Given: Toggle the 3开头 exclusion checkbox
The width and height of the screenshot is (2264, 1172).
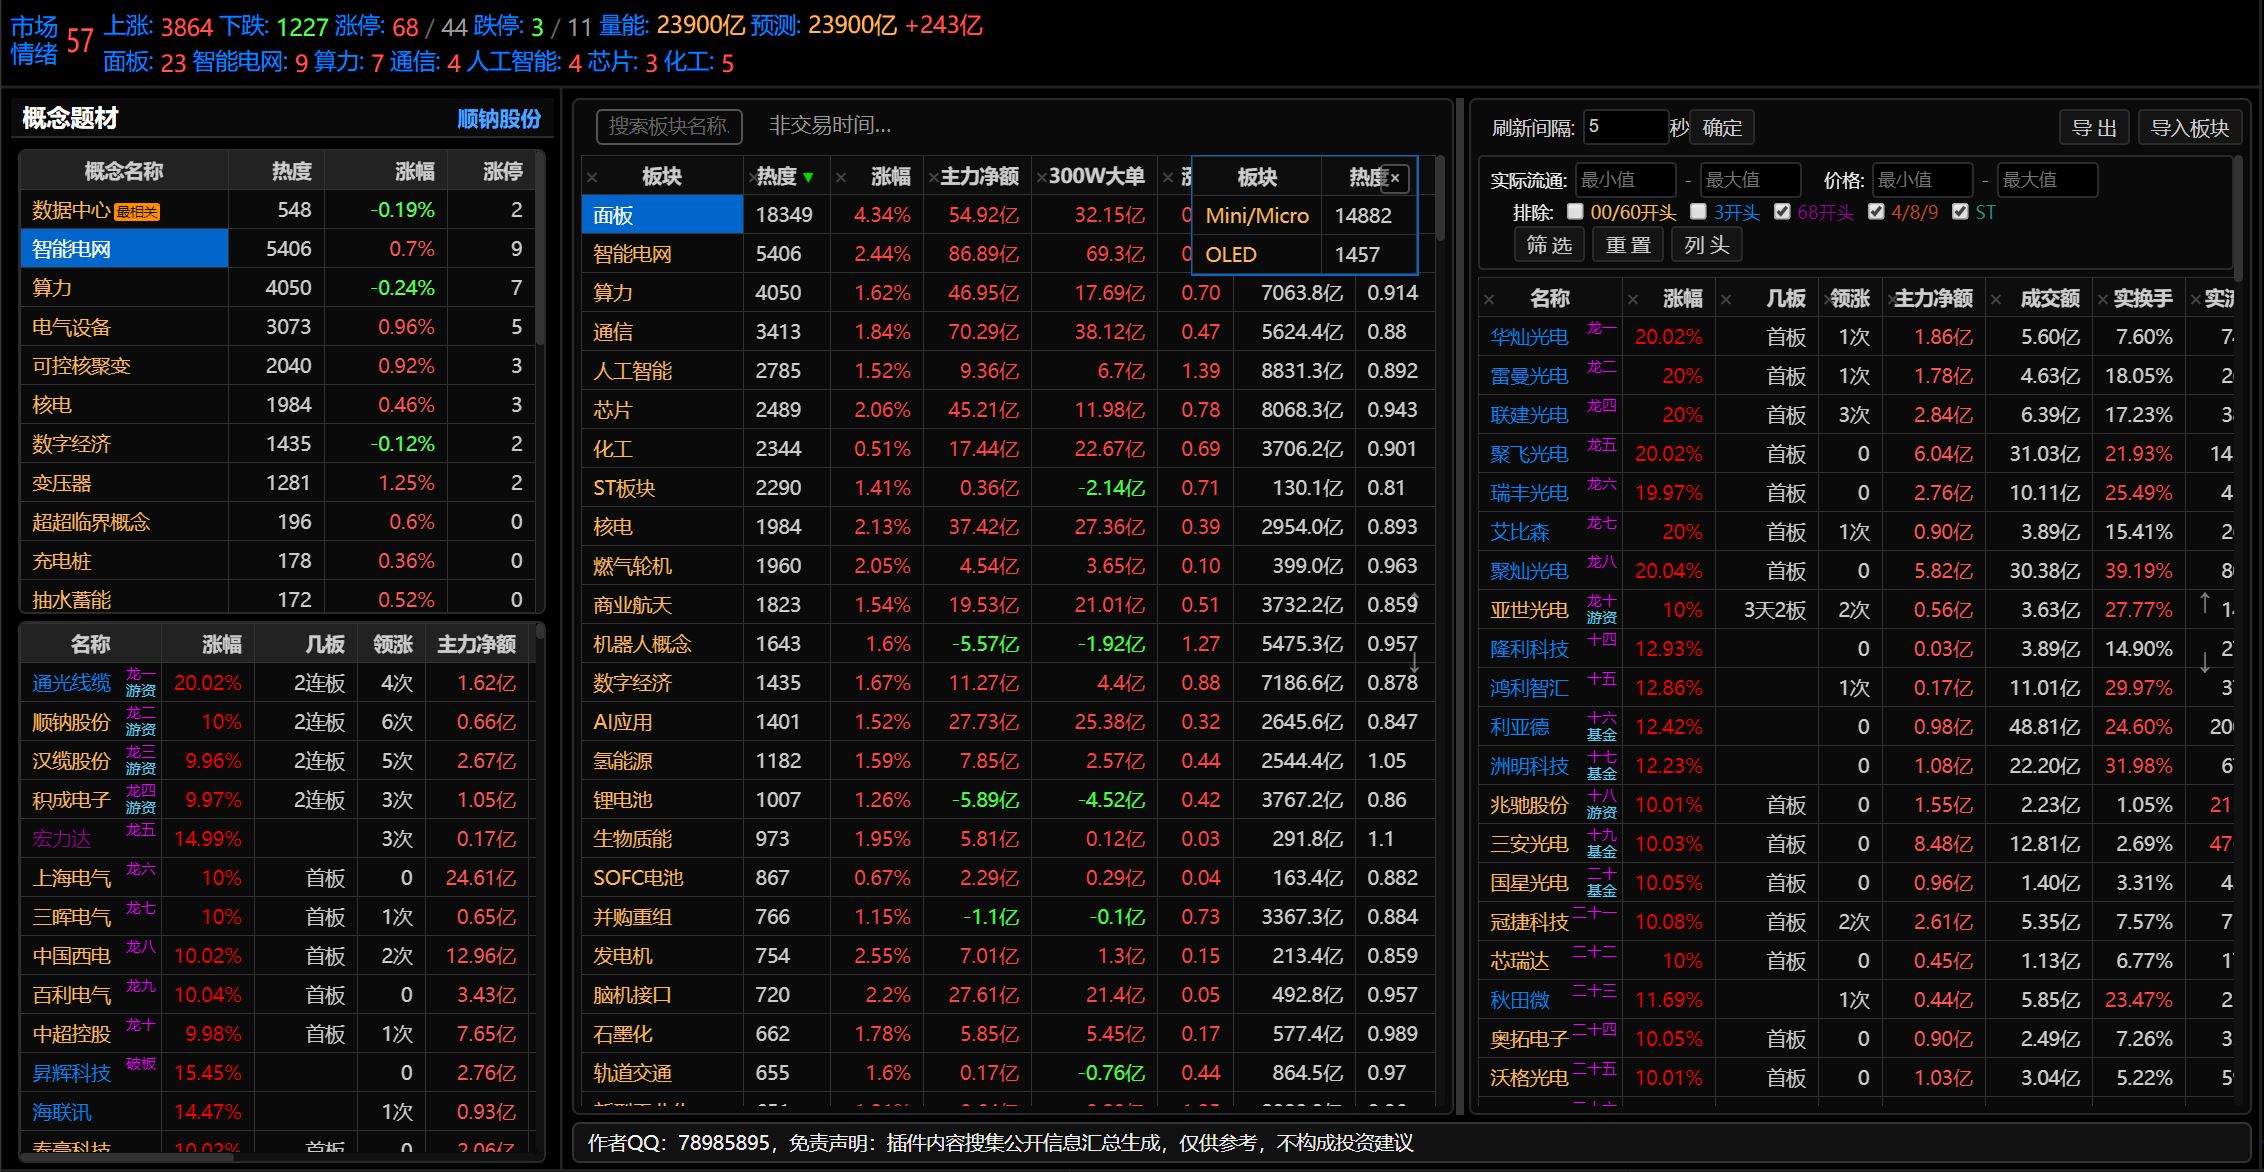Looking at the screenshot, I should [x=1698, y=212].
